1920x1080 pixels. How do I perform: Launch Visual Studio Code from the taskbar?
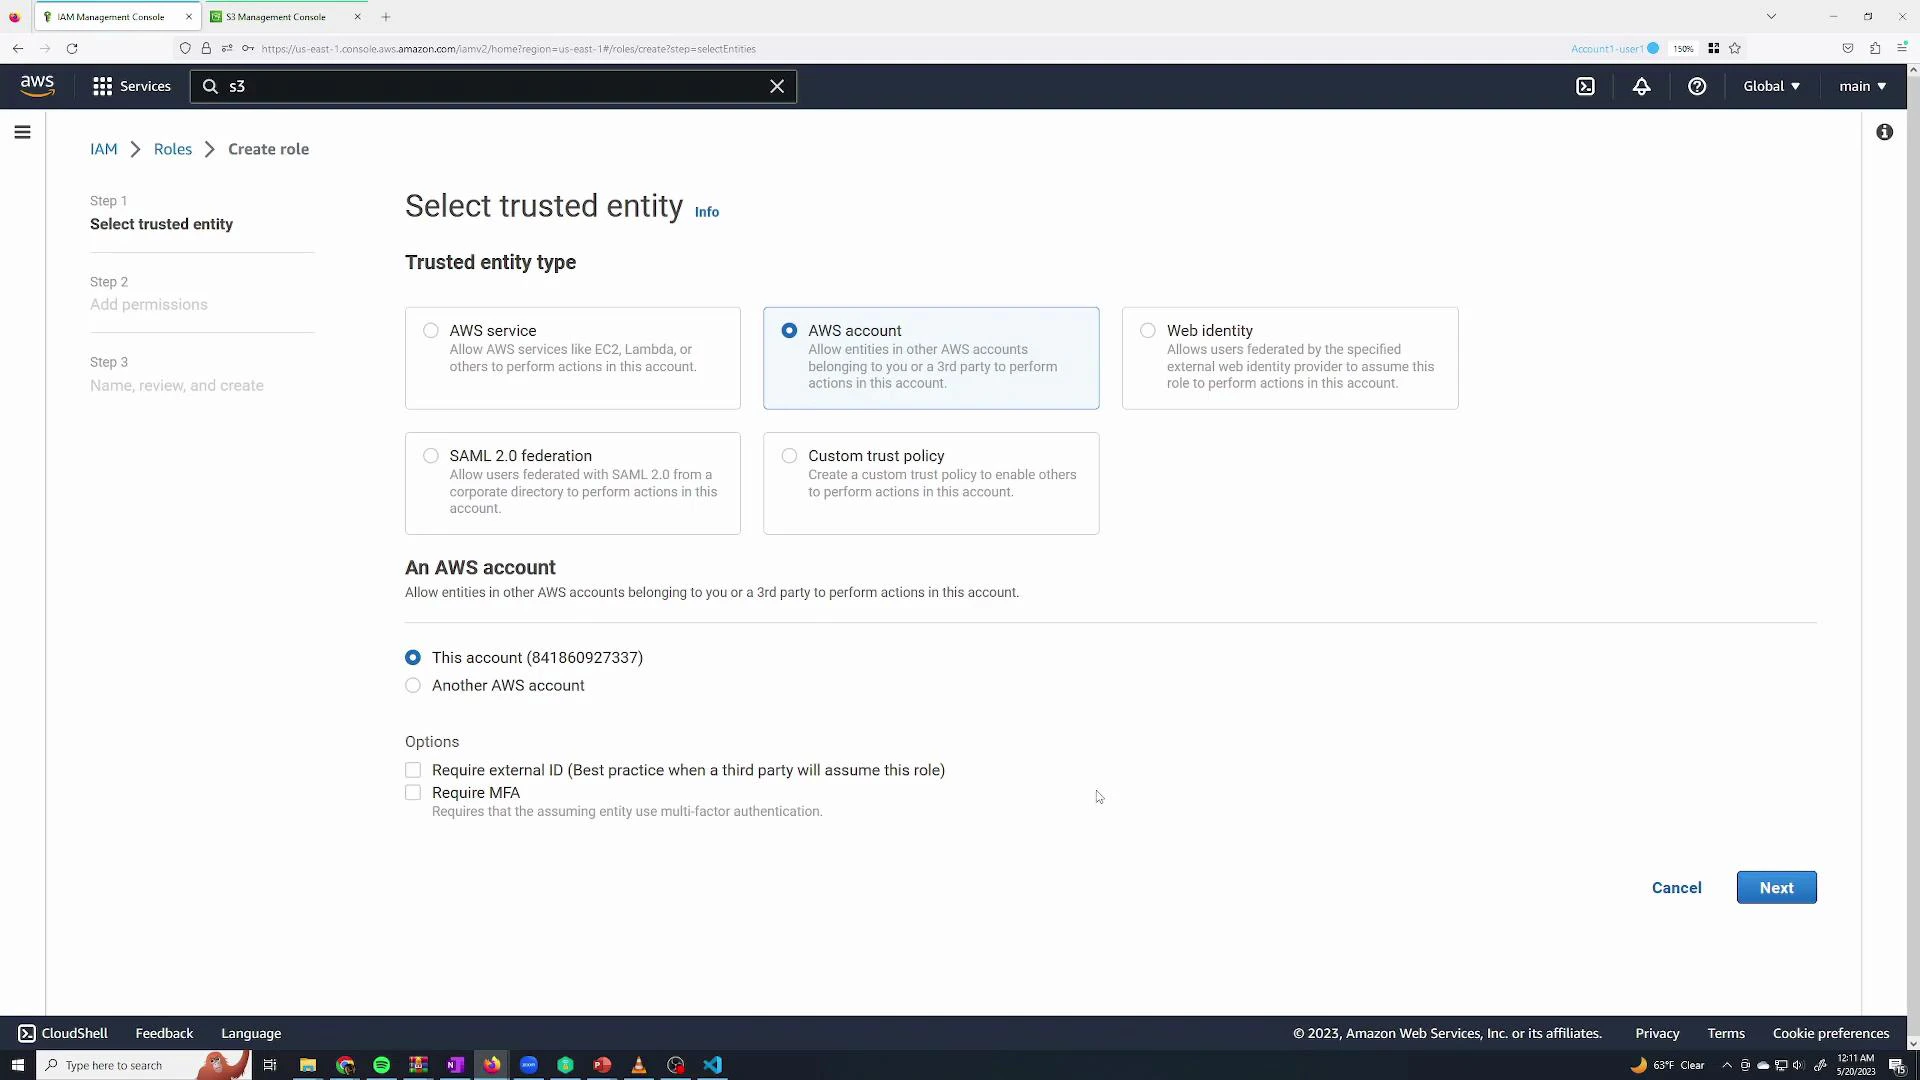click(712, 1065)
